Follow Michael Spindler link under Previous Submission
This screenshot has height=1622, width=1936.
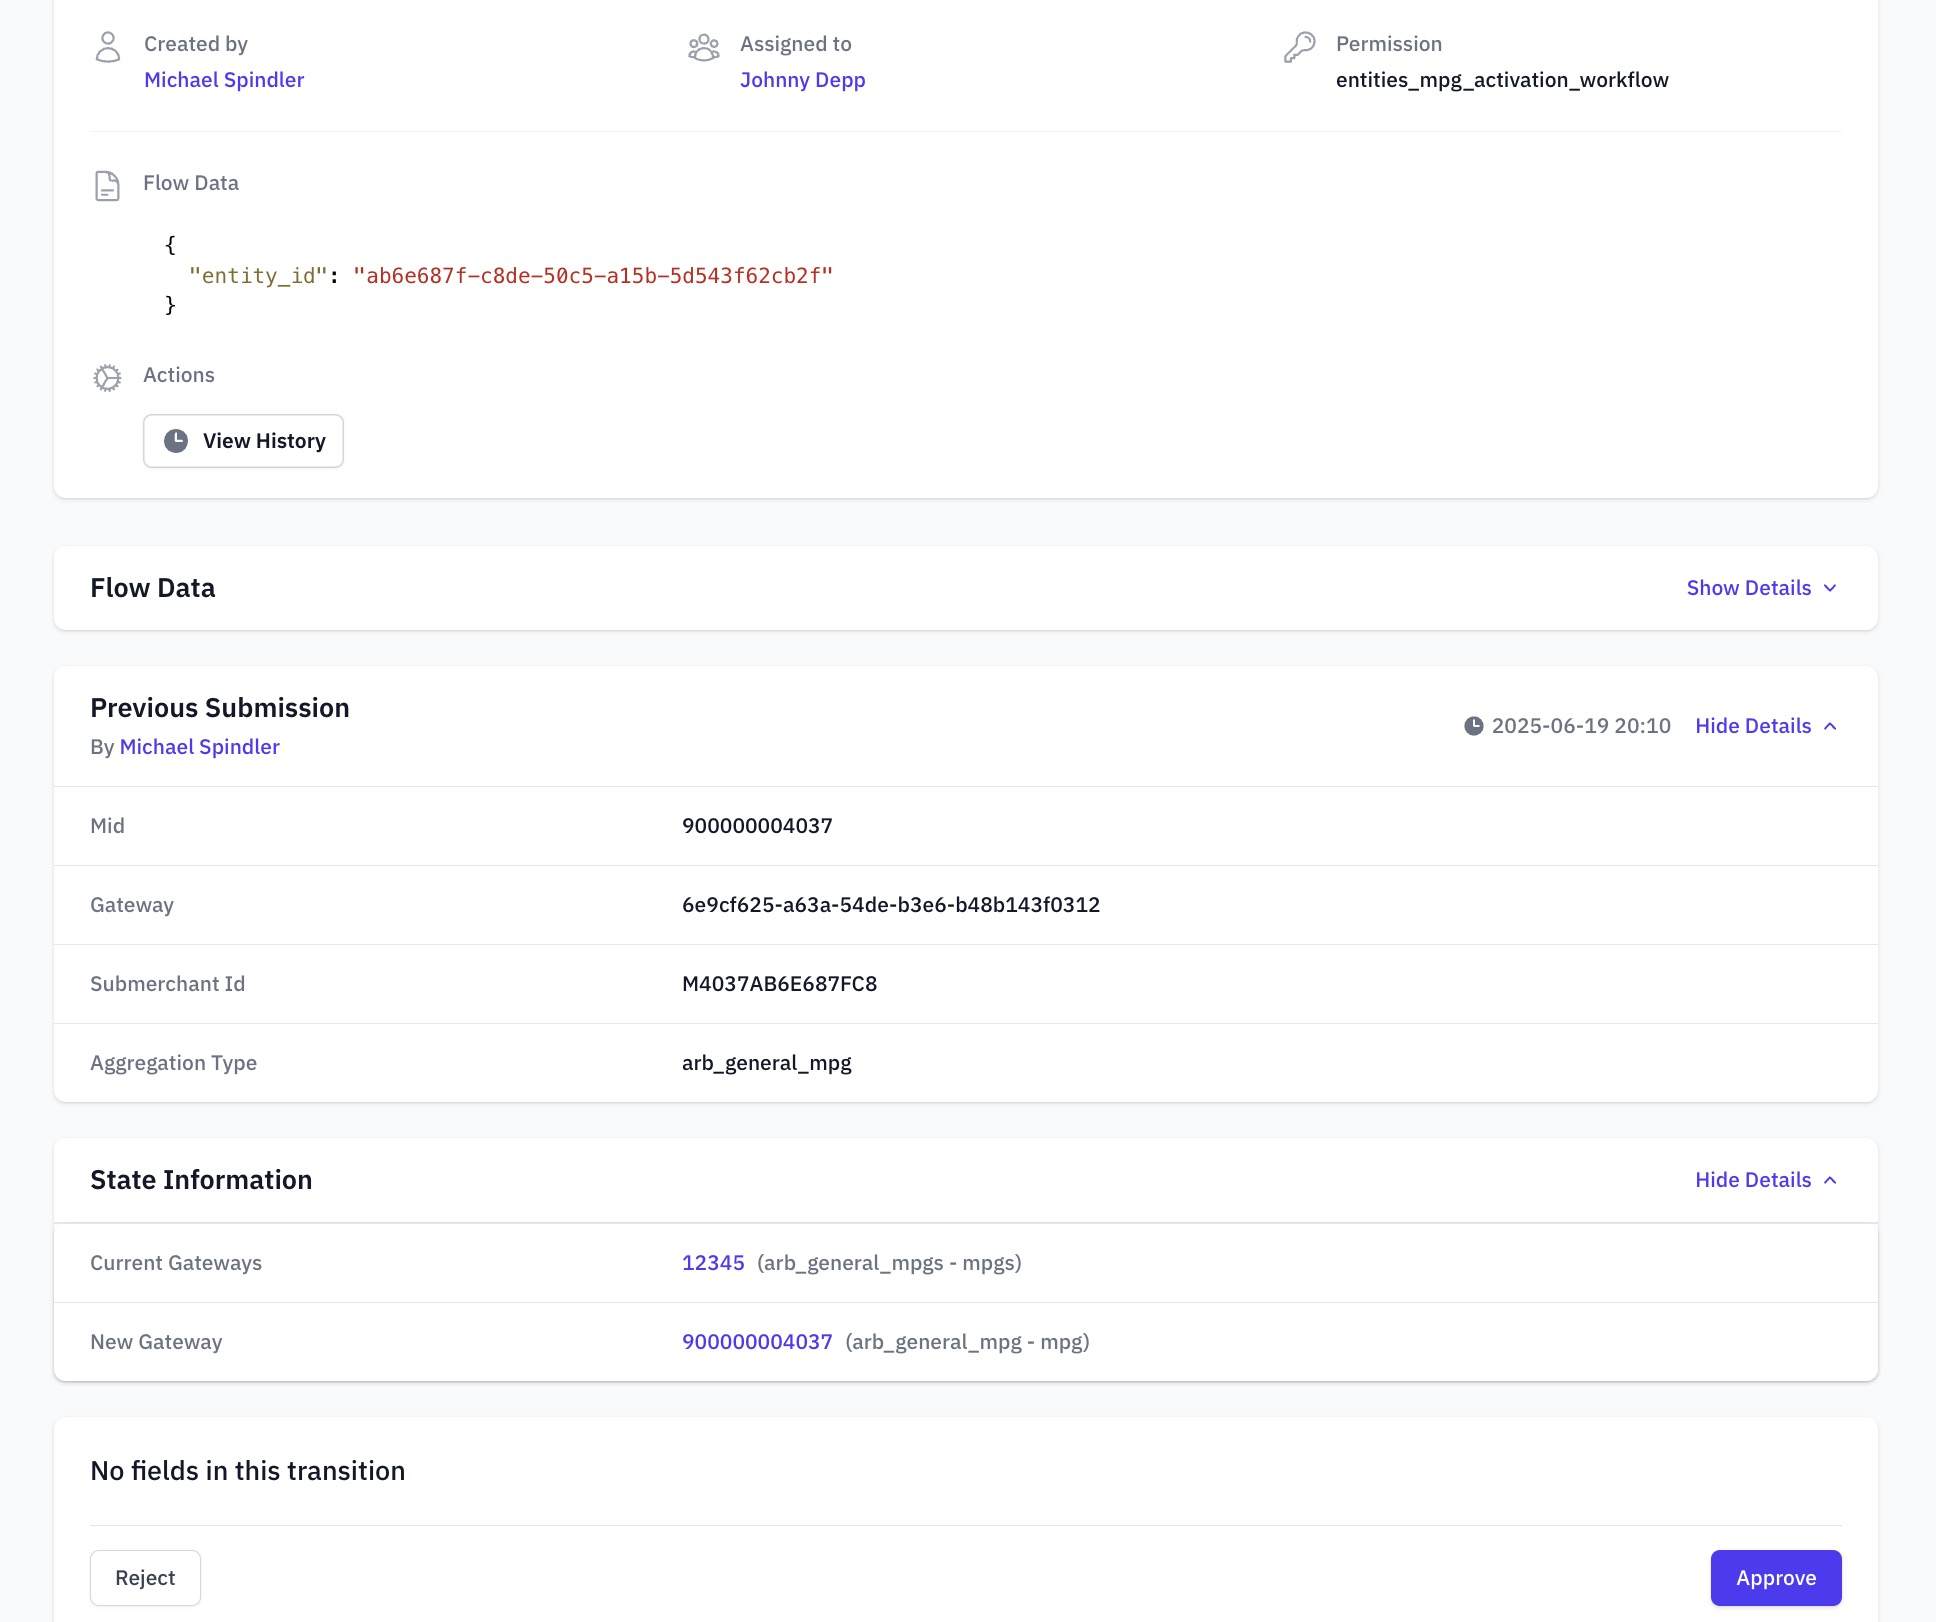pos(199,747)
